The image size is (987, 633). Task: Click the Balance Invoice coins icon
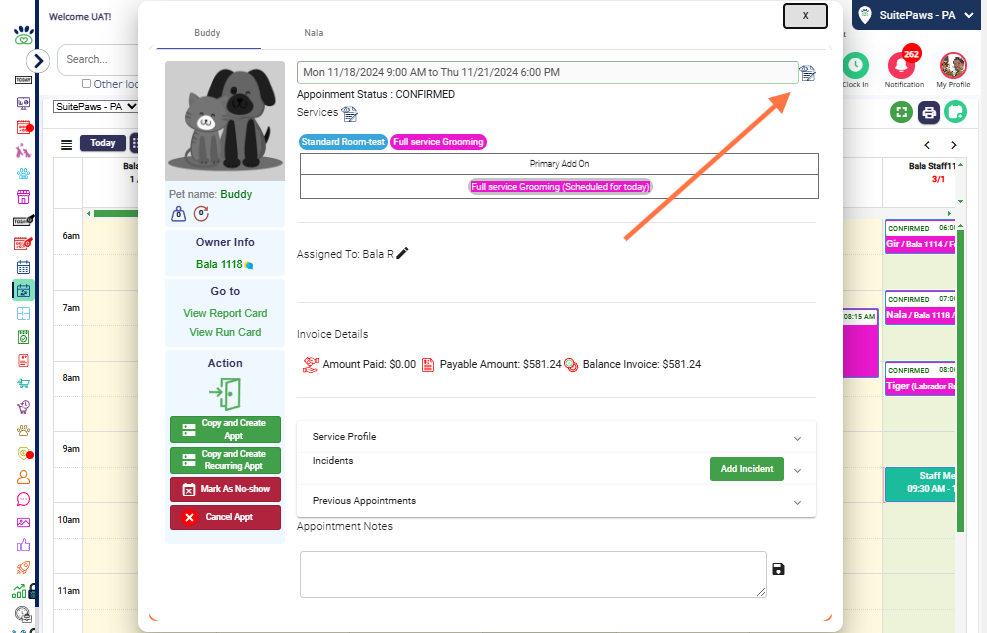coord(572,365)
